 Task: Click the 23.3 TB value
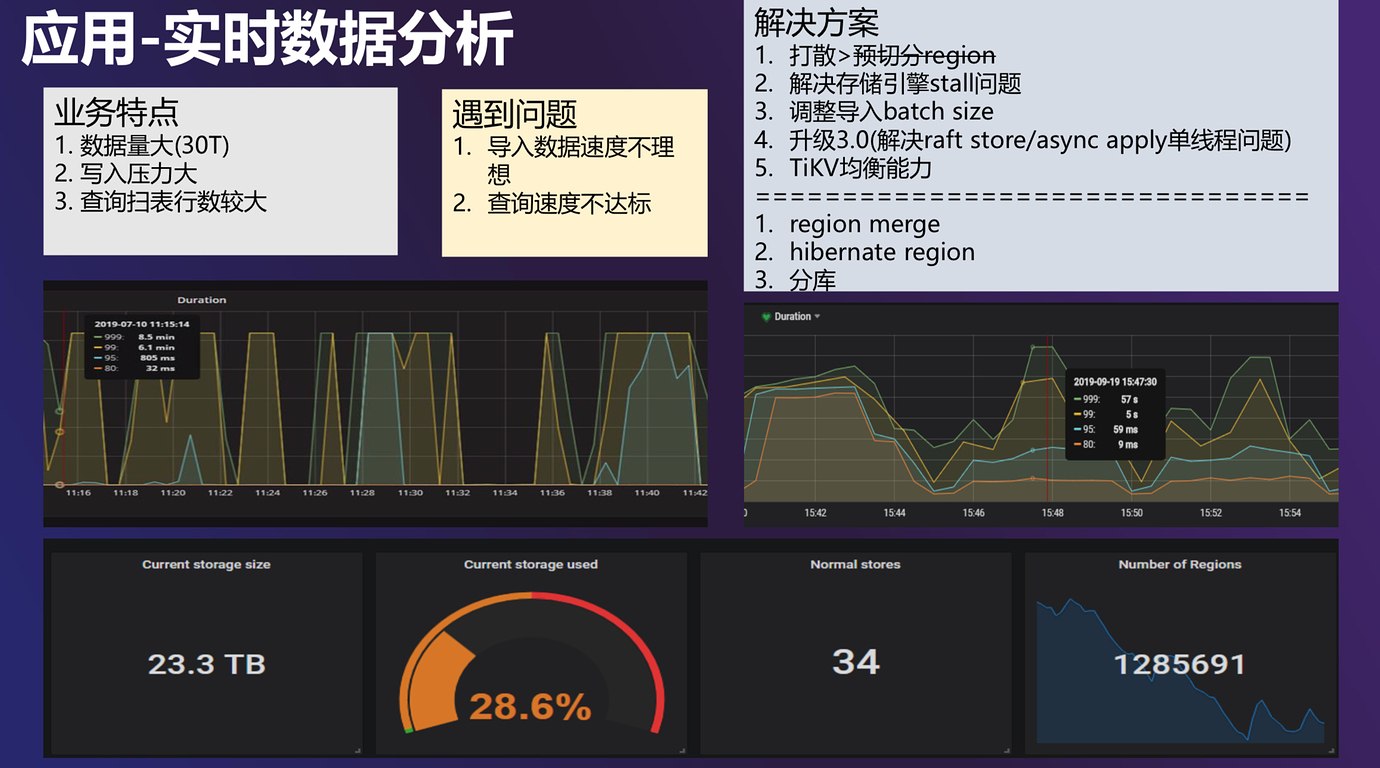206,664
